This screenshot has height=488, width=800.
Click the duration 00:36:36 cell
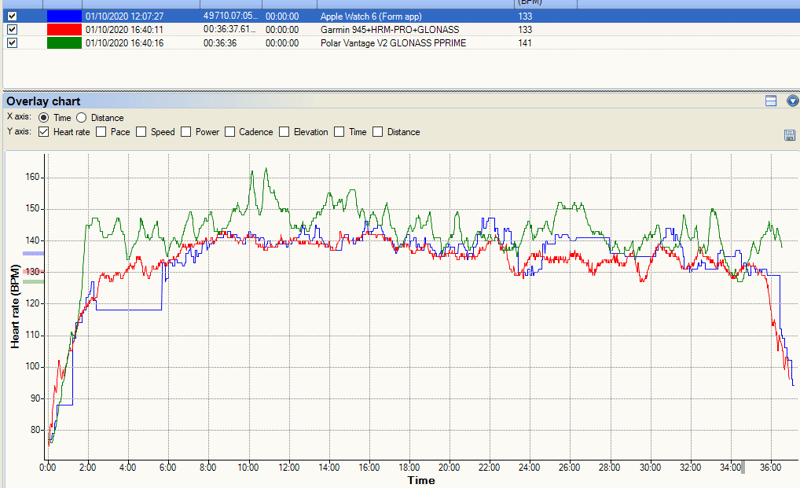(x=220, y=43)
